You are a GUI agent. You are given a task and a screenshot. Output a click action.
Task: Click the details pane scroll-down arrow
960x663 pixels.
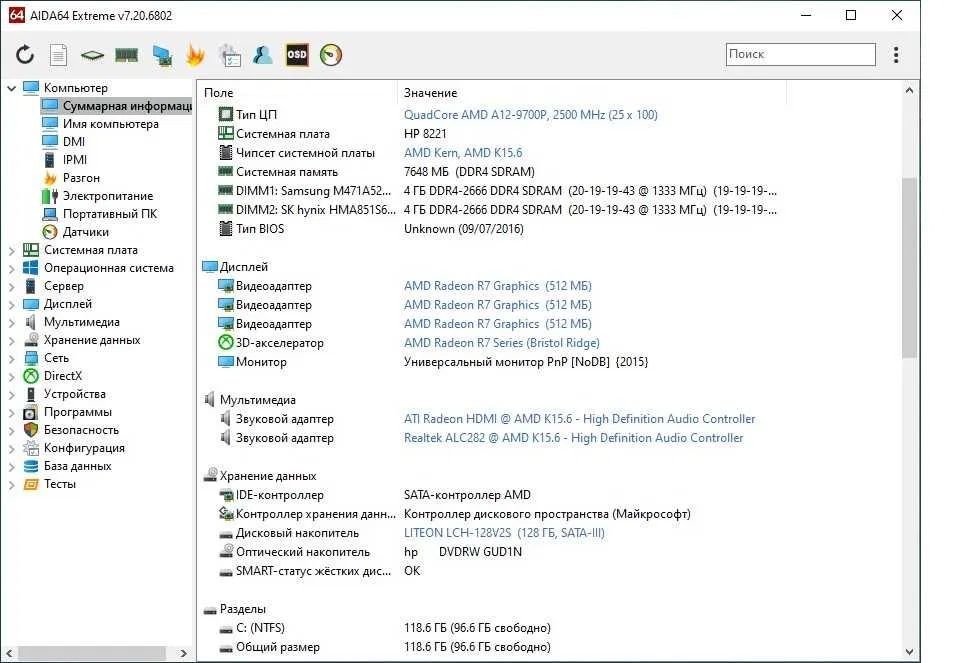pos(909,652)
